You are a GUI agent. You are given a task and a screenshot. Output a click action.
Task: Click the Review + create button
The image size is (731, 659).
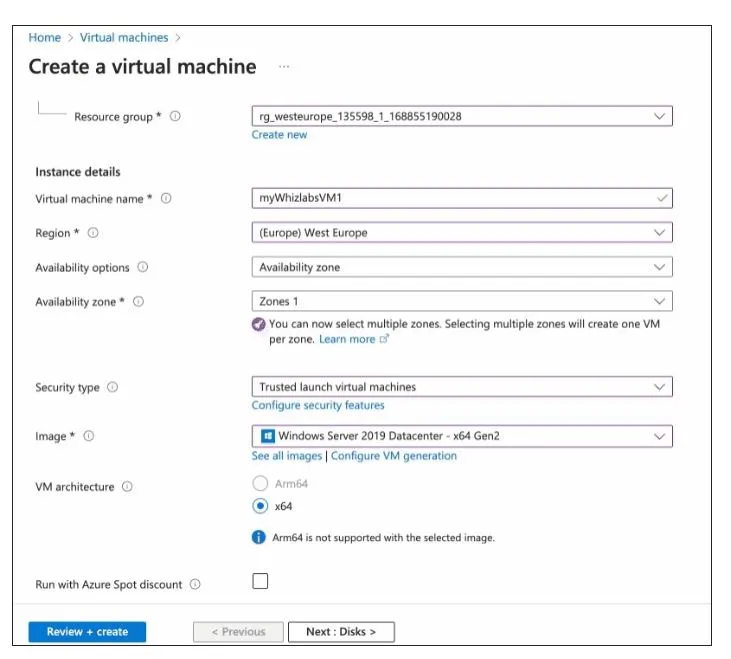coord(86,632)
